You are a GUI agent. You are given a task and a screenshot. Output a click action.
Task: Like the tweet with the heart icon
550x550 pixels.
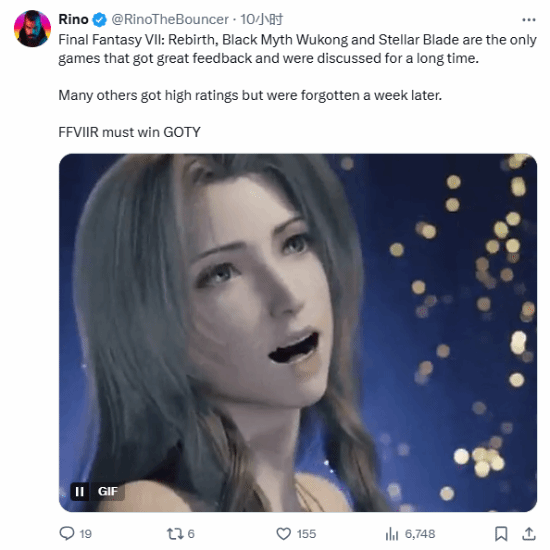pyautogui.click(x=284, y=534)
